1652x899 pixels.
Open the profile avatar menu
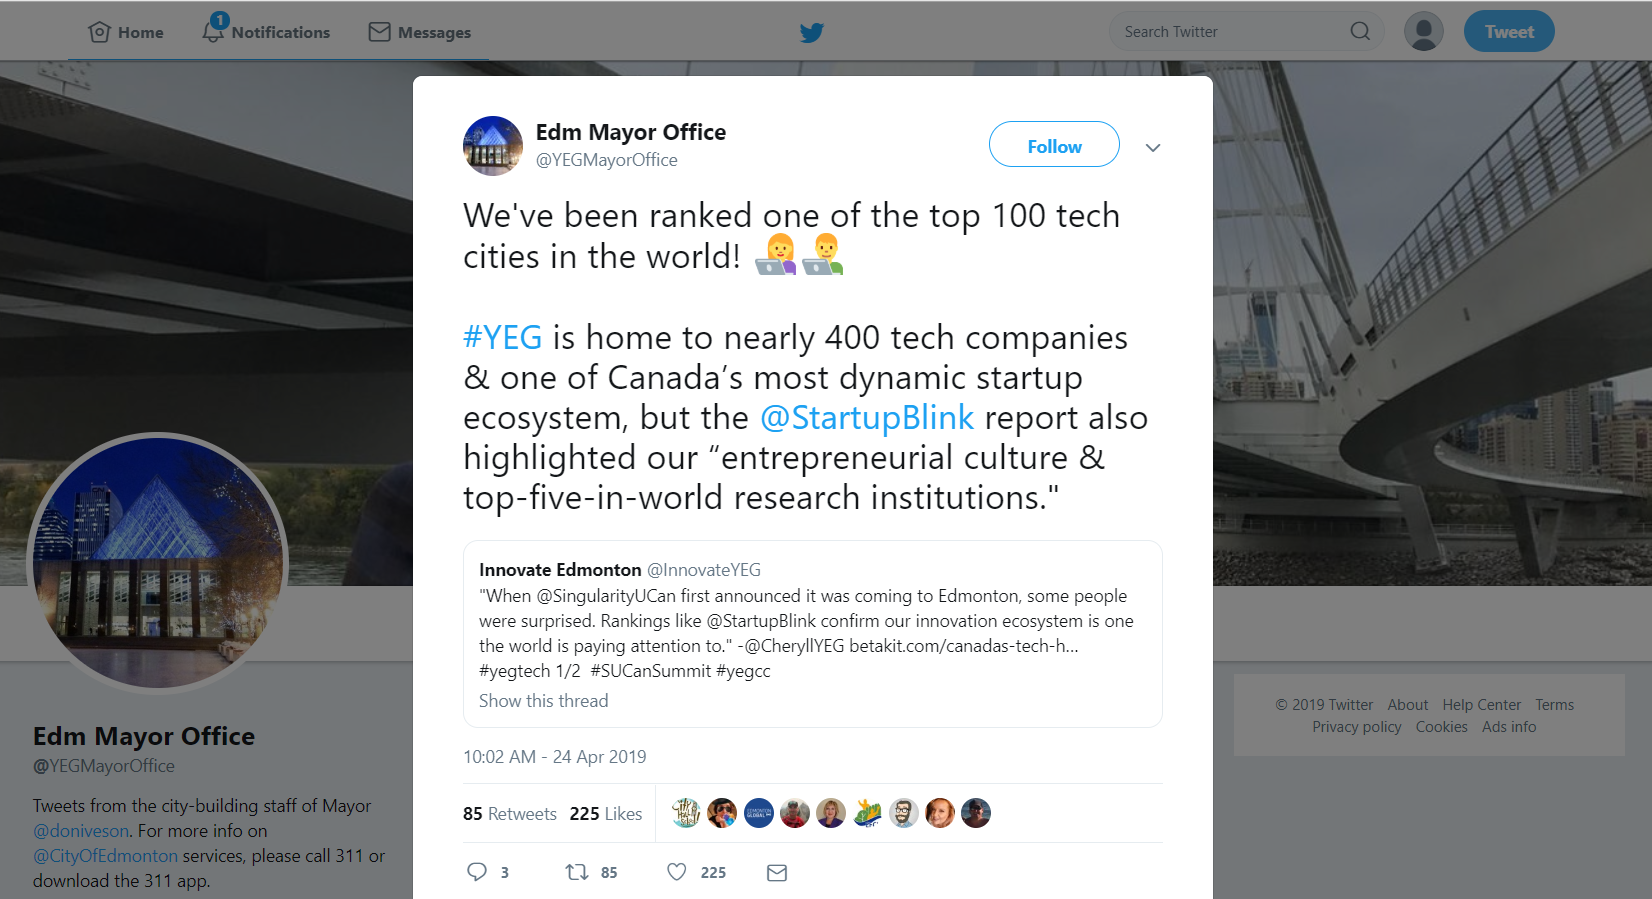(1423, 32)
